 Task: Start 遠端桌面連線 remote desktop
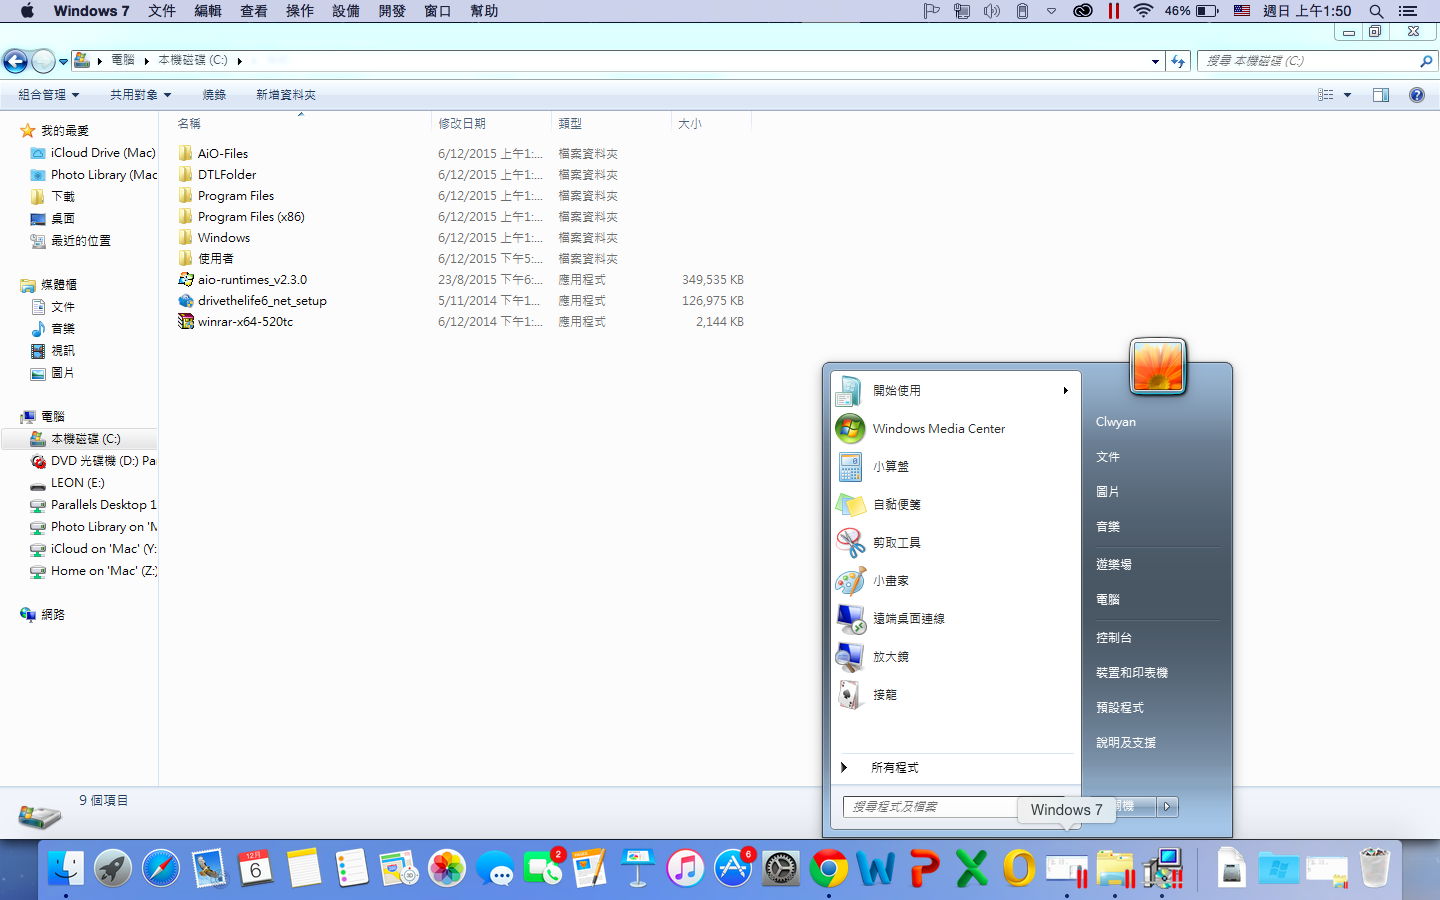point(908,619)
